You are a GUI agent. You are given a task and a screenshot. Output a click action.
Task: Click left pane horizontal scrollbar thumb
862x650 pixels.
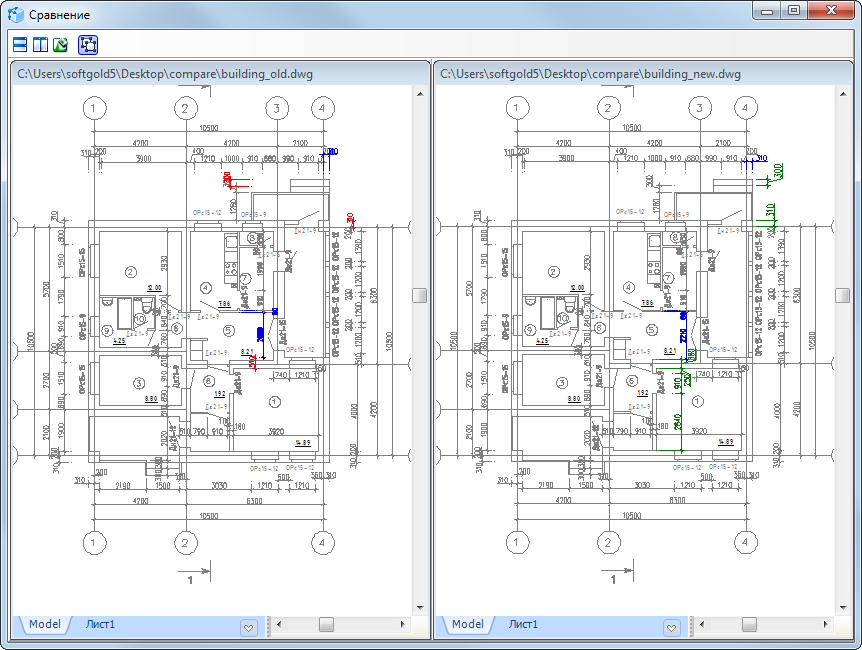[326, 625]
